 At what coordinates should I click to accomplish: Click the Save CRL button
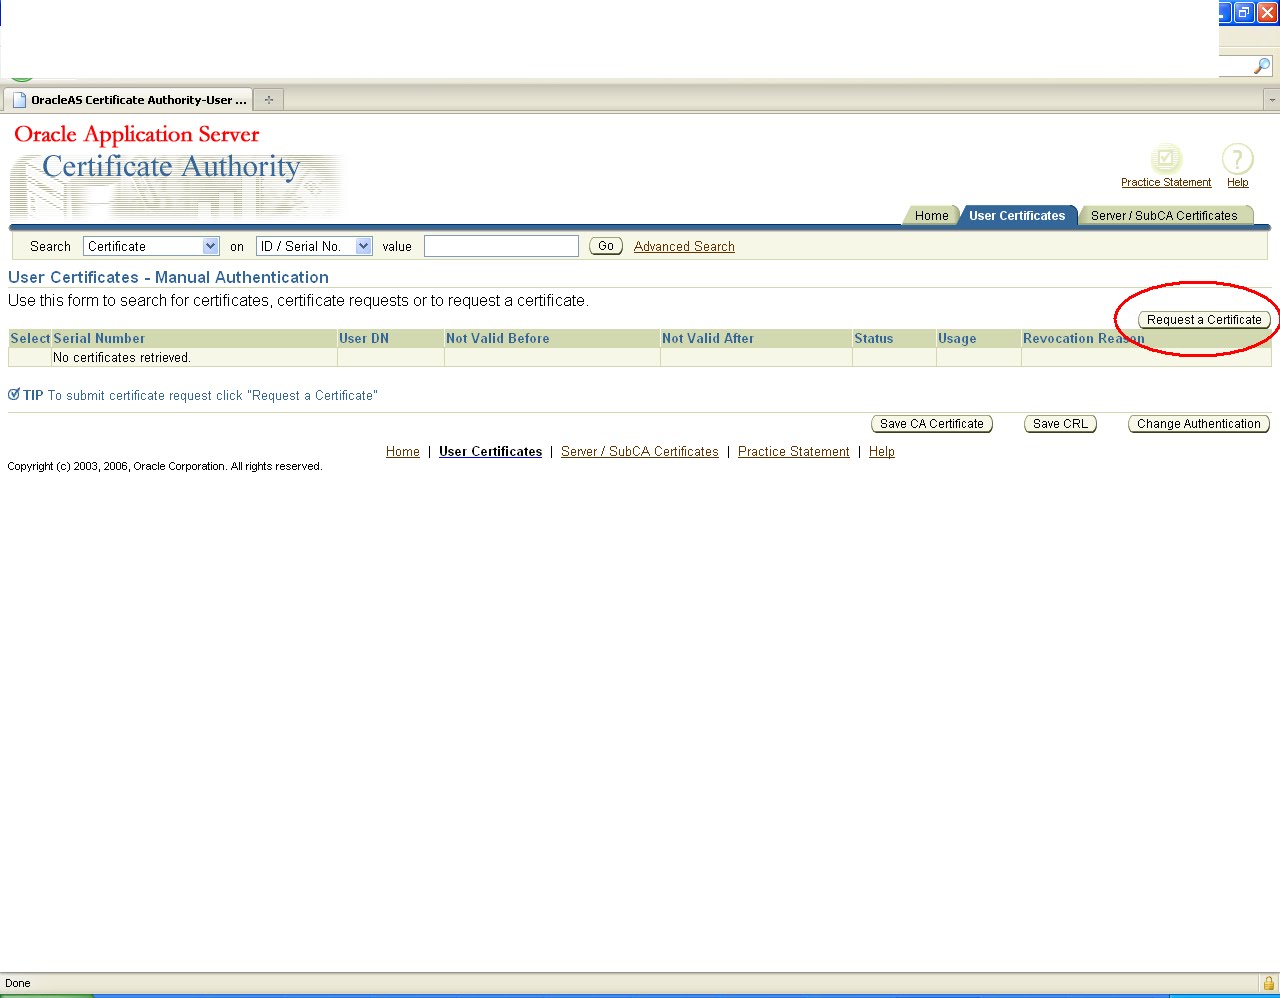pos(1060,424)
